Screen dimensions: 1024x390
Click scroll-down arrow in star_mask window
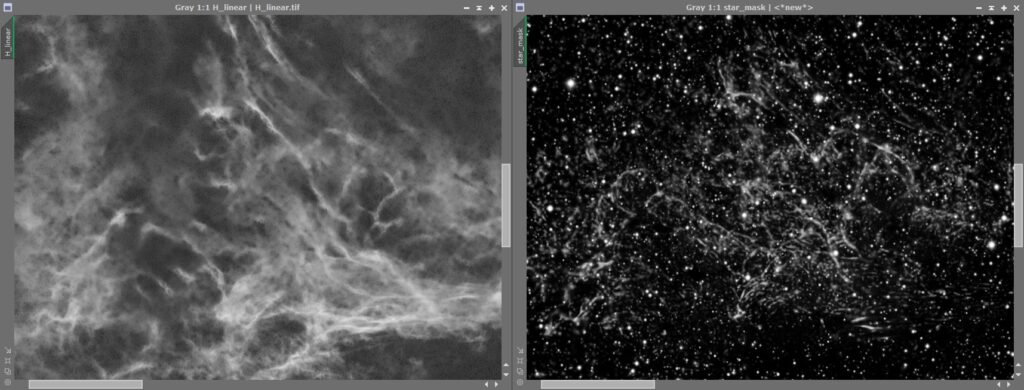pos(1018,374)
